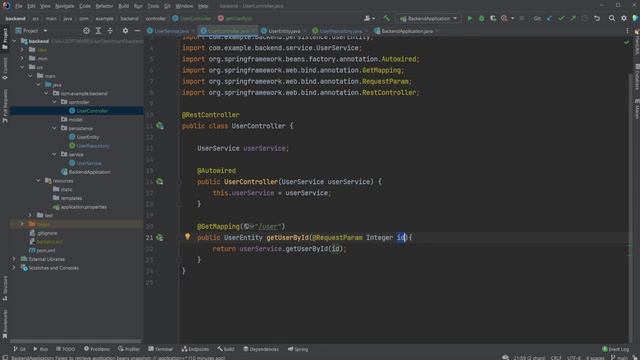
Task: Open Project panel options gear
Action: tap(125, 31)
